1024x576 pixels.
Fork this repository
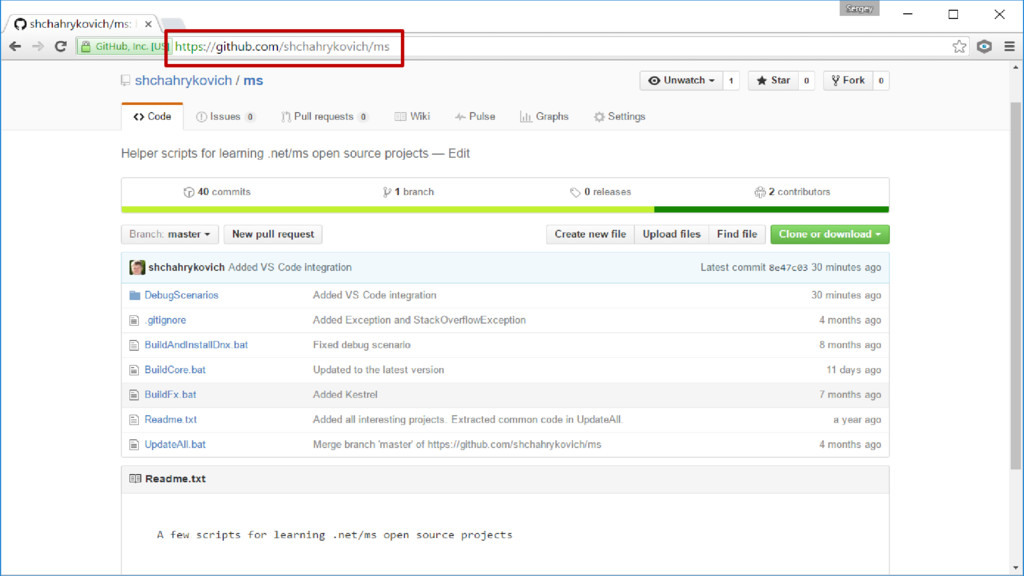[x=848, y=80]
